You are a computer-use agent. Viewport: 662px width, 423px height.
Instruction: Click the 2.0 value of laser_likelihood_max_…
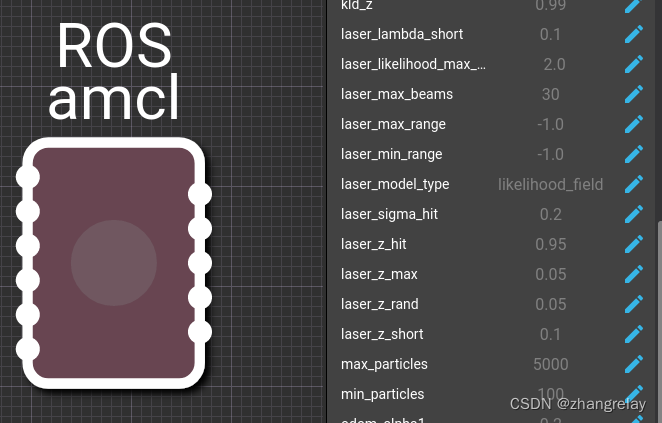click(554, 64)
